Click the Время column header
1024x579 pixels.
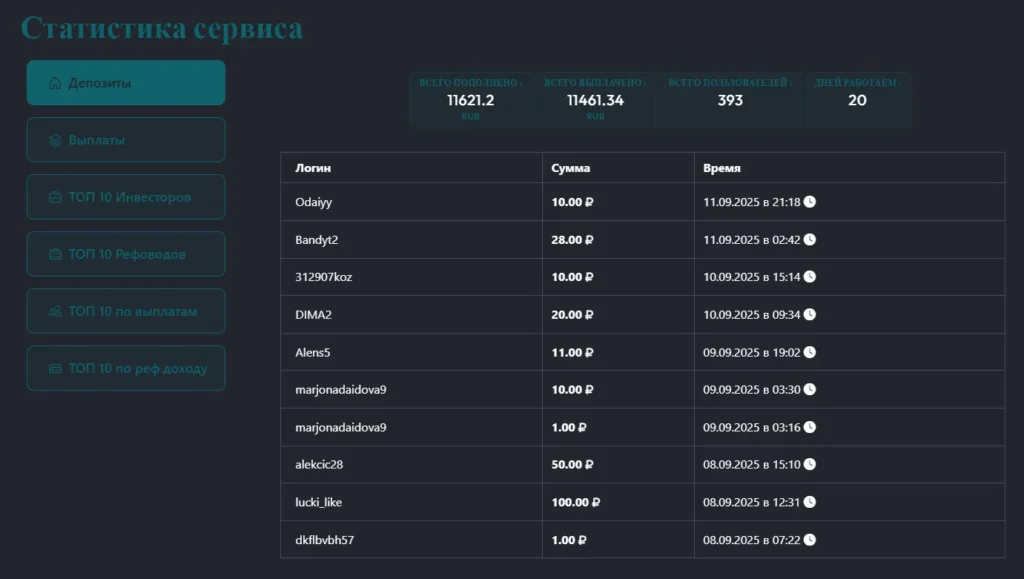pyautogui.click(x=721, y=168)
